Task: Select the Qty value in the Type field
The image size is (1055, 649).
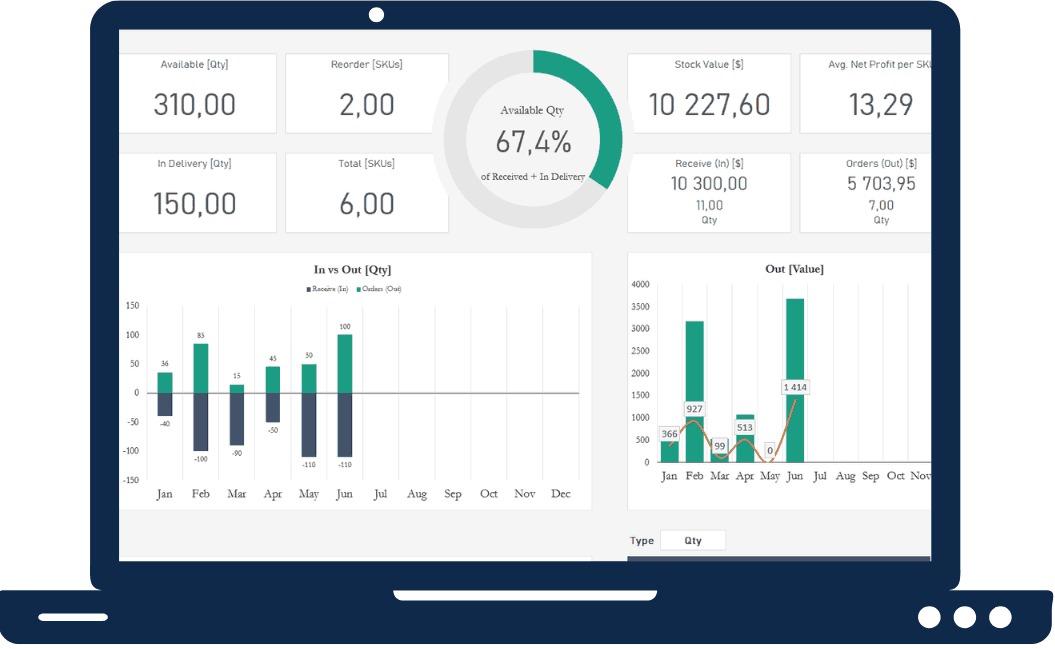Action: coord(693,541)
